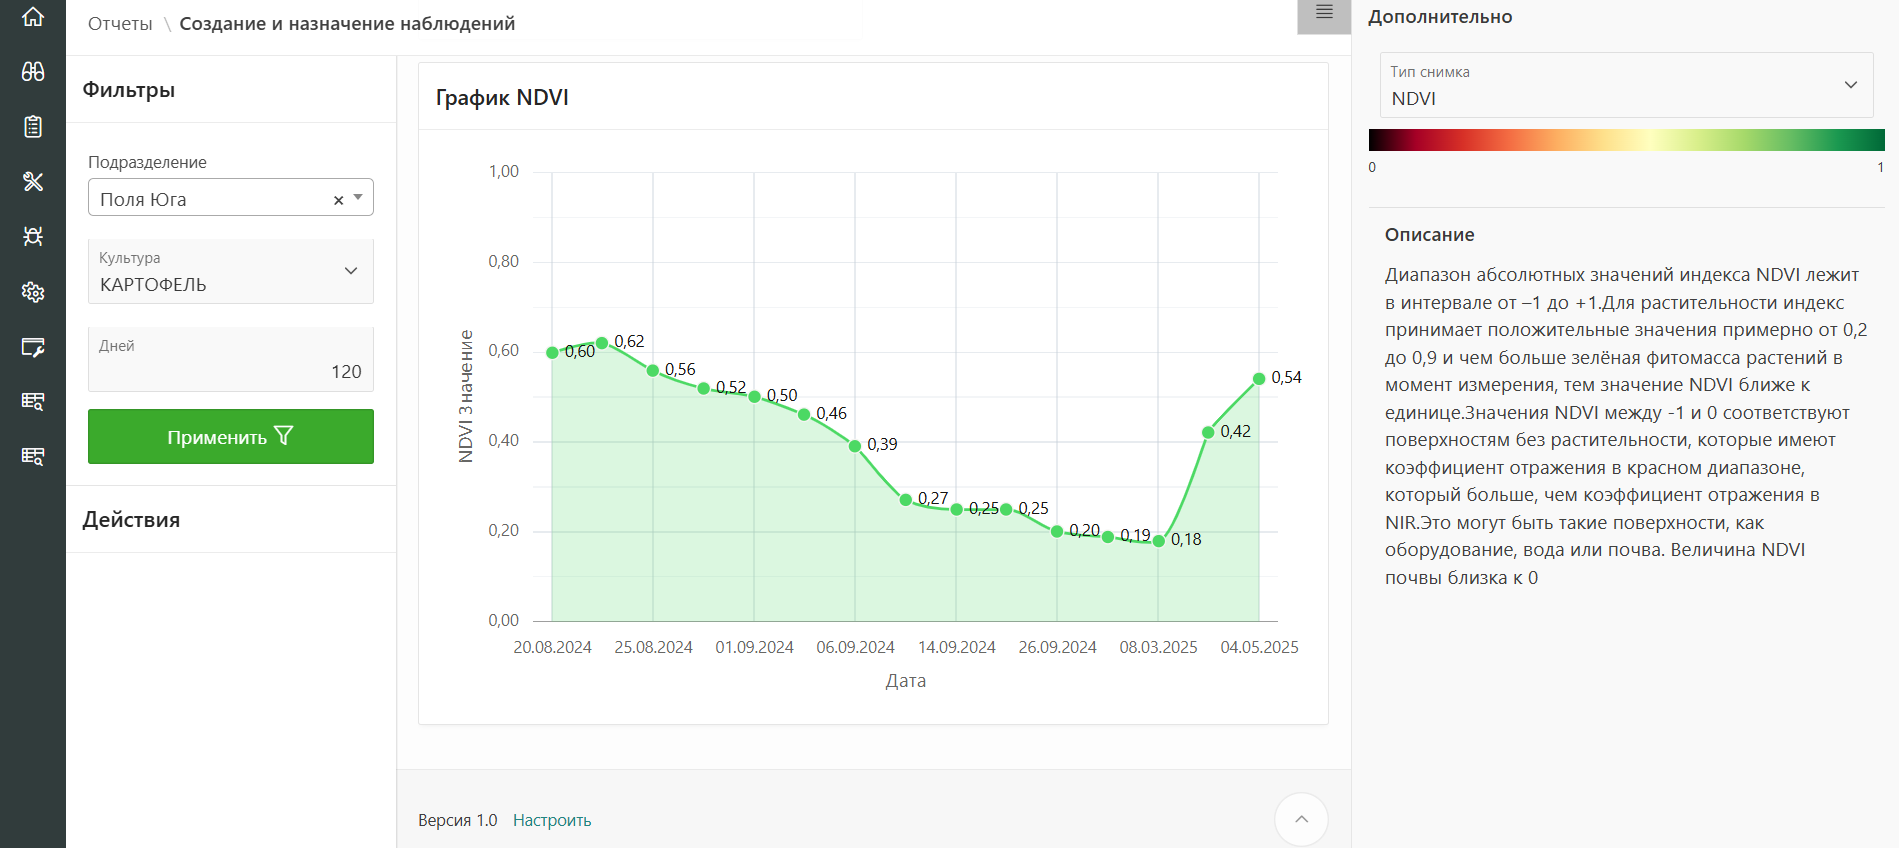Click the scroll-to-top round button
The width and height of the screenshot is (1899, 848).
point(1301,819)
